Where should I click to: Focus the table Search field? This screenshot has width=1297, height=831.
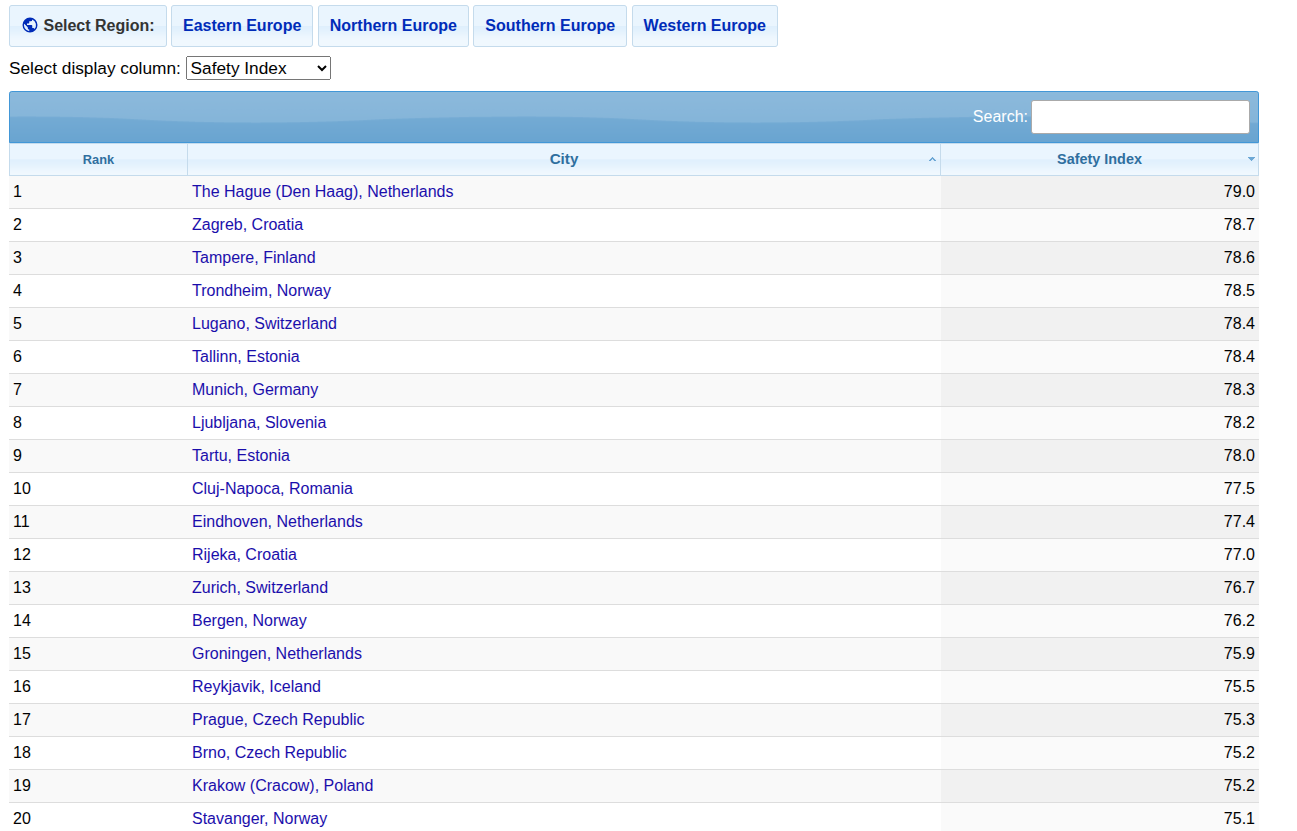tap(1140, 117)
